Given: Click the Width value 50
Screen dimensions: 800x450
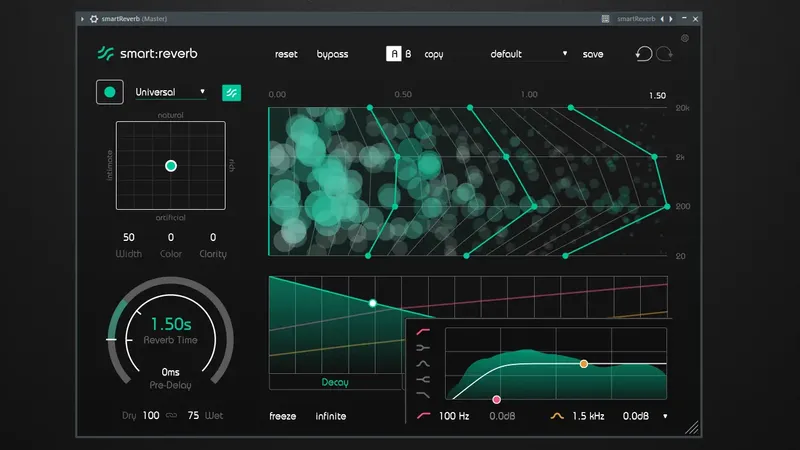Looking at the screenshot, I should coord(129,237).
